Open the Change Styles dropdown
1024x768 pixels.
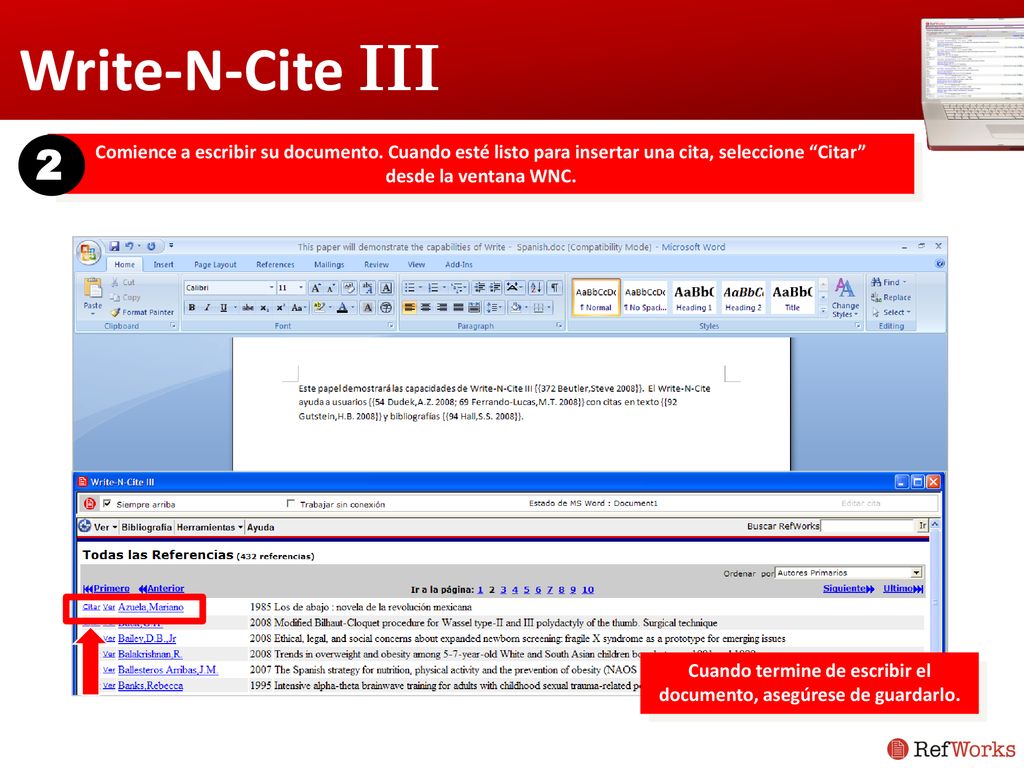[845, 298]
